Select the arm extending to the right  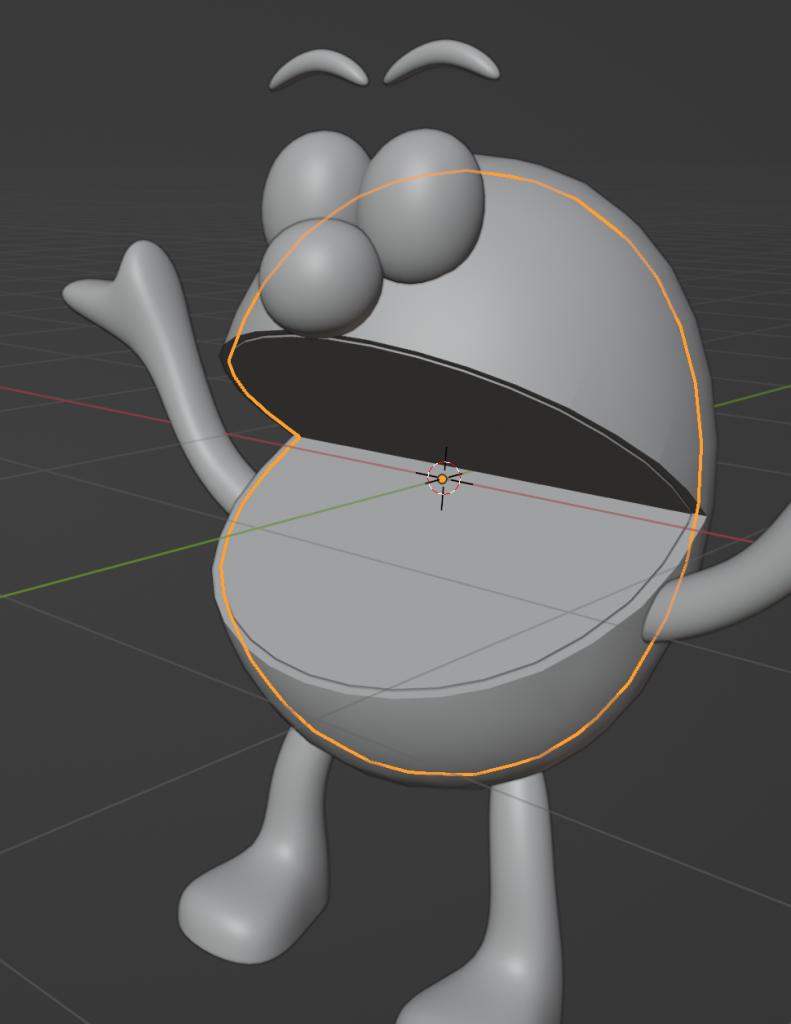click(x=730, y=590)
